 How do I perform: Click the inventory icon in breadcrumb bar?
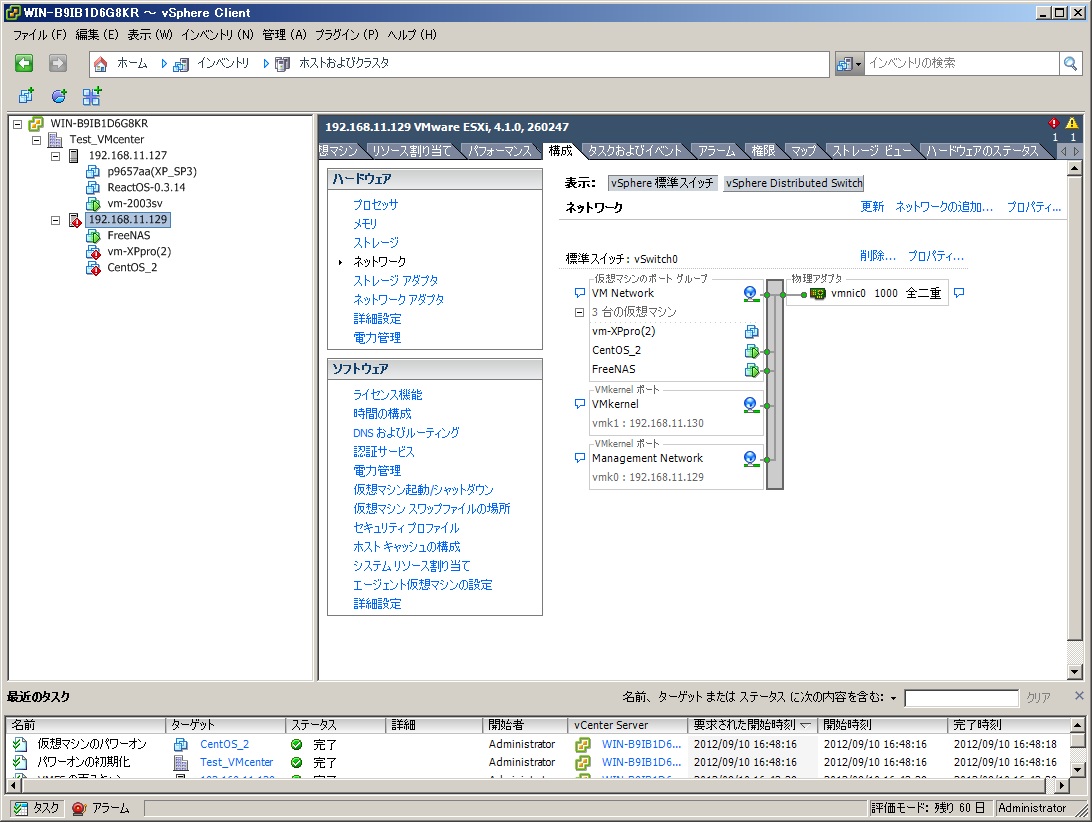(181, 65)
